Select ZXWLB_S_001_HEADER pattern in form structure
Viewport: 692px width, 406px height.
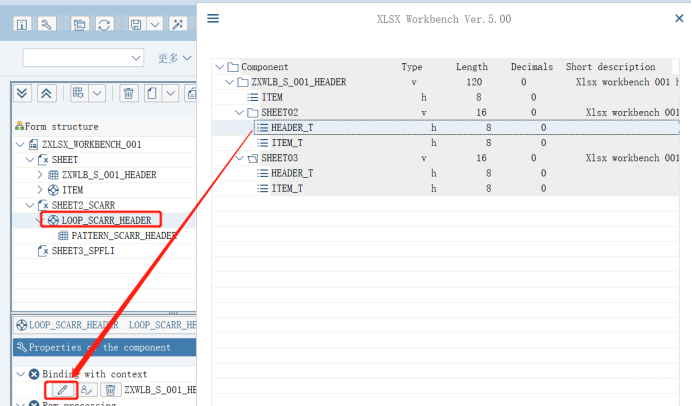109,175
